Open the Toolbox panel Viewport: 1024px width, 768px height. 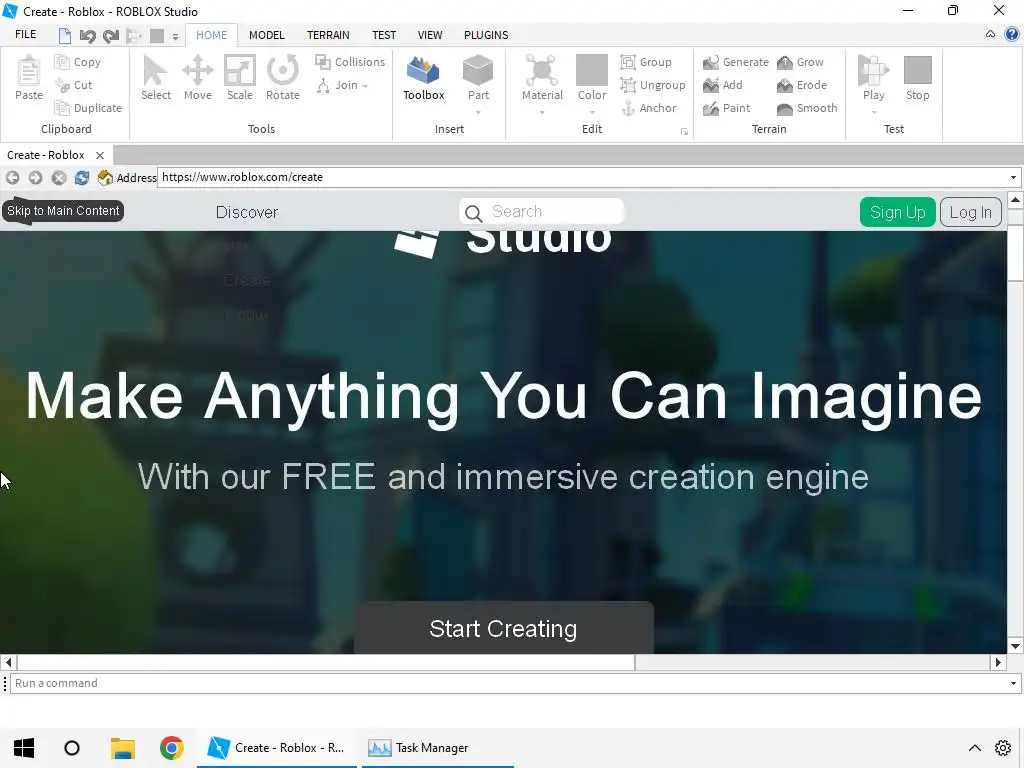click(423, 78)
